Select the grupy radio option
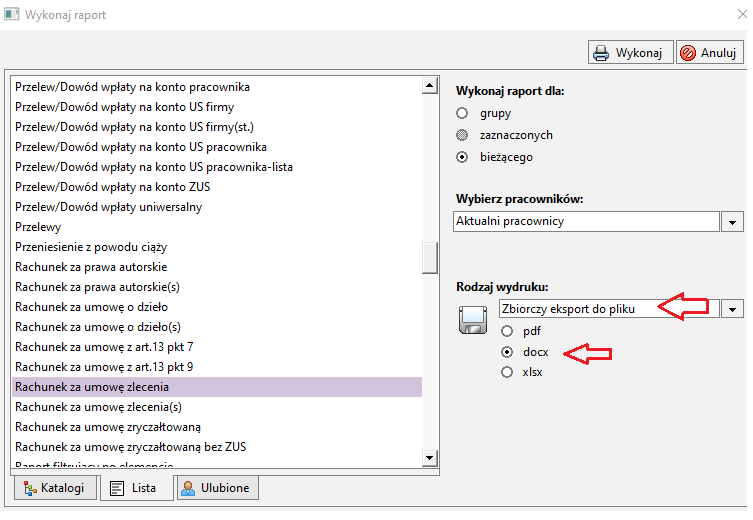Screen dimensions: 753x520 462,113
